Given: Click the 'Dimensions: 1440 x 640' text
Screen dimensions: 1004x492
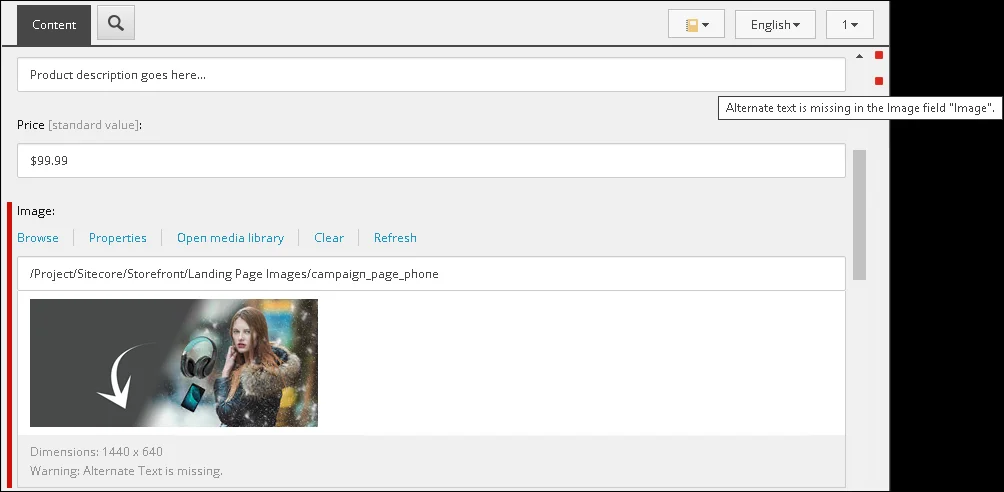Looking at the screenshot, I should tap(96, 452).
